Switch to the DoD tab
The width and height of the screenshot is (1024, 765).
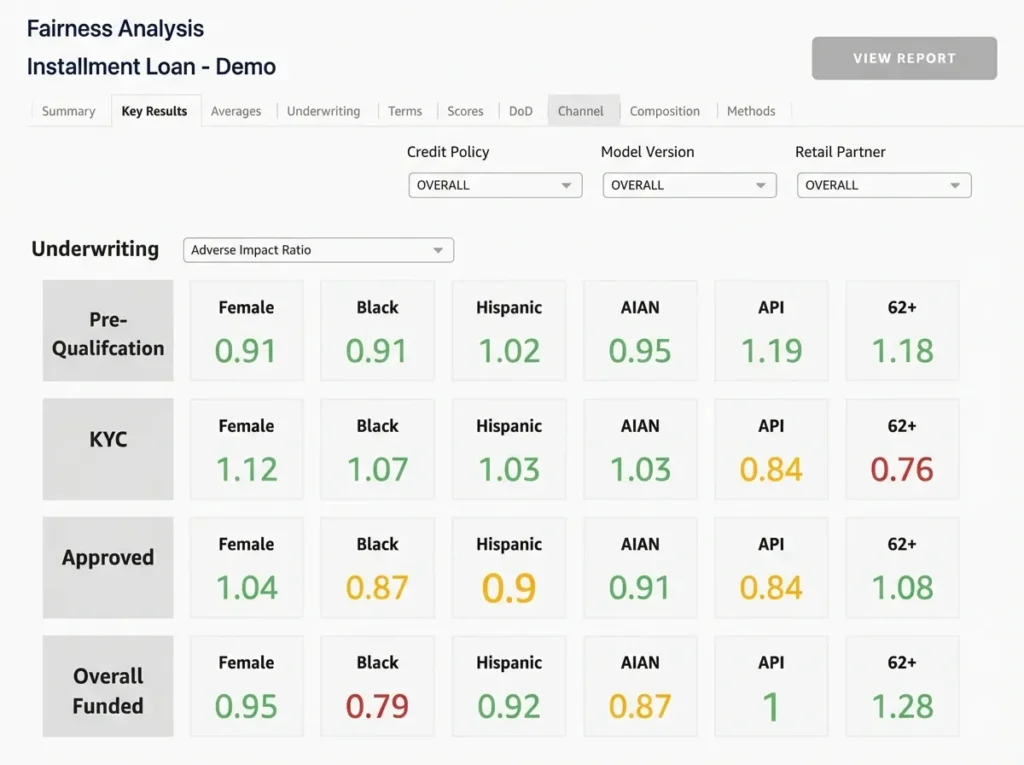pos(521,111)
